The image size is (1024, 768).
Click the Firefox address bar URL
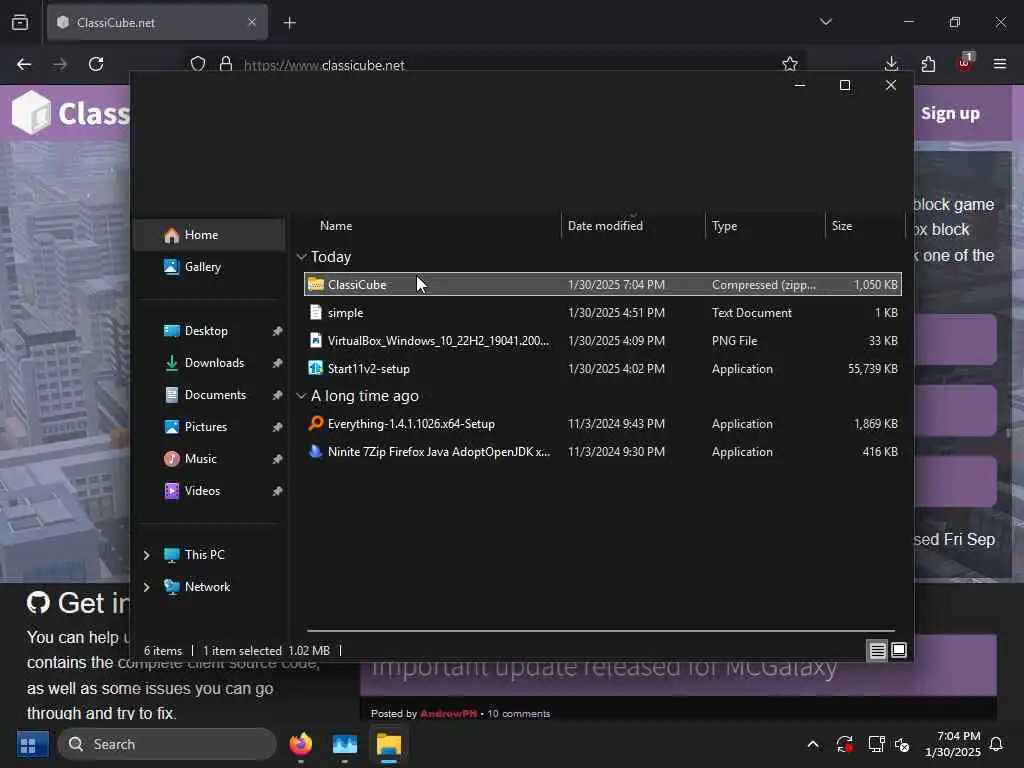click(x=324, y=65)
